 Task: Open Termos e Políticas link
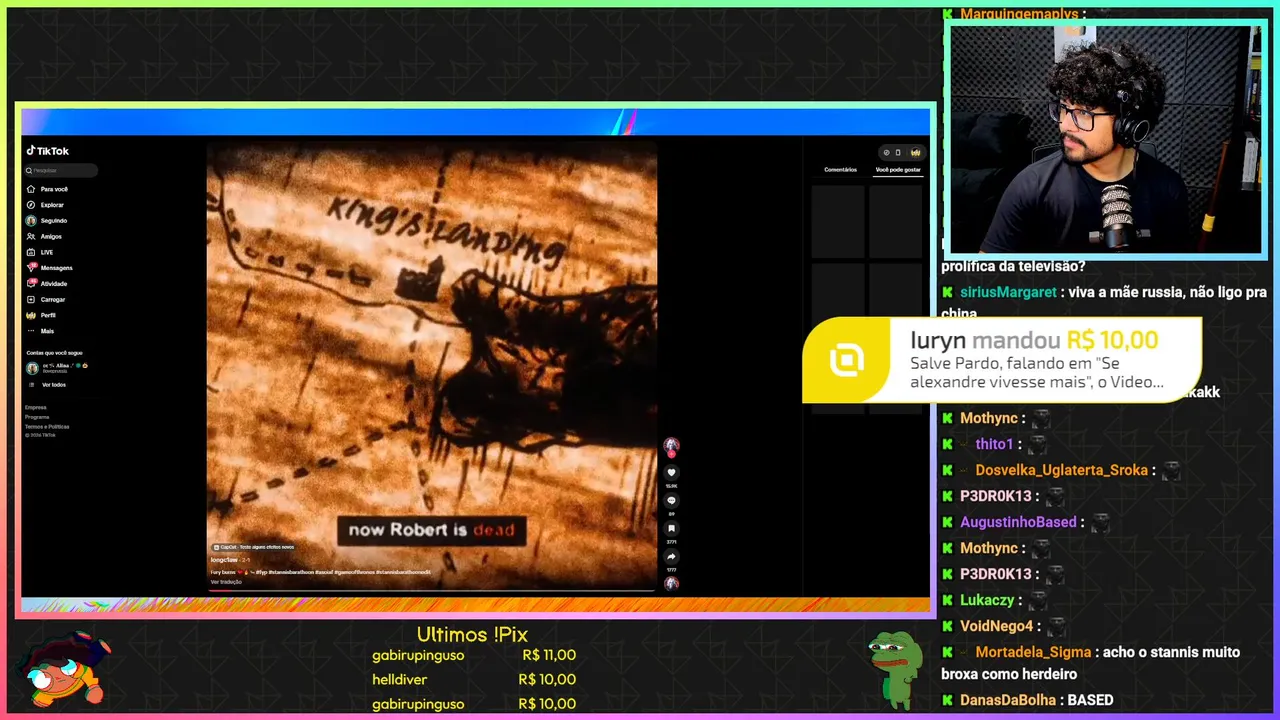click(x=47, y=426)
